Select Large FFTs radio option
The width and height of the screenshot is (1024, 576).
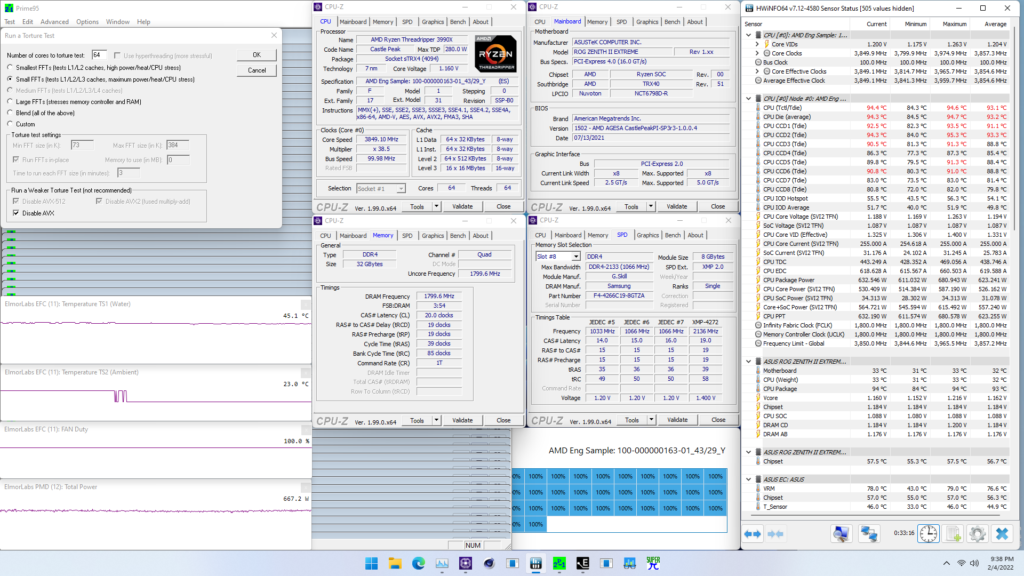(x=10, y=102)
